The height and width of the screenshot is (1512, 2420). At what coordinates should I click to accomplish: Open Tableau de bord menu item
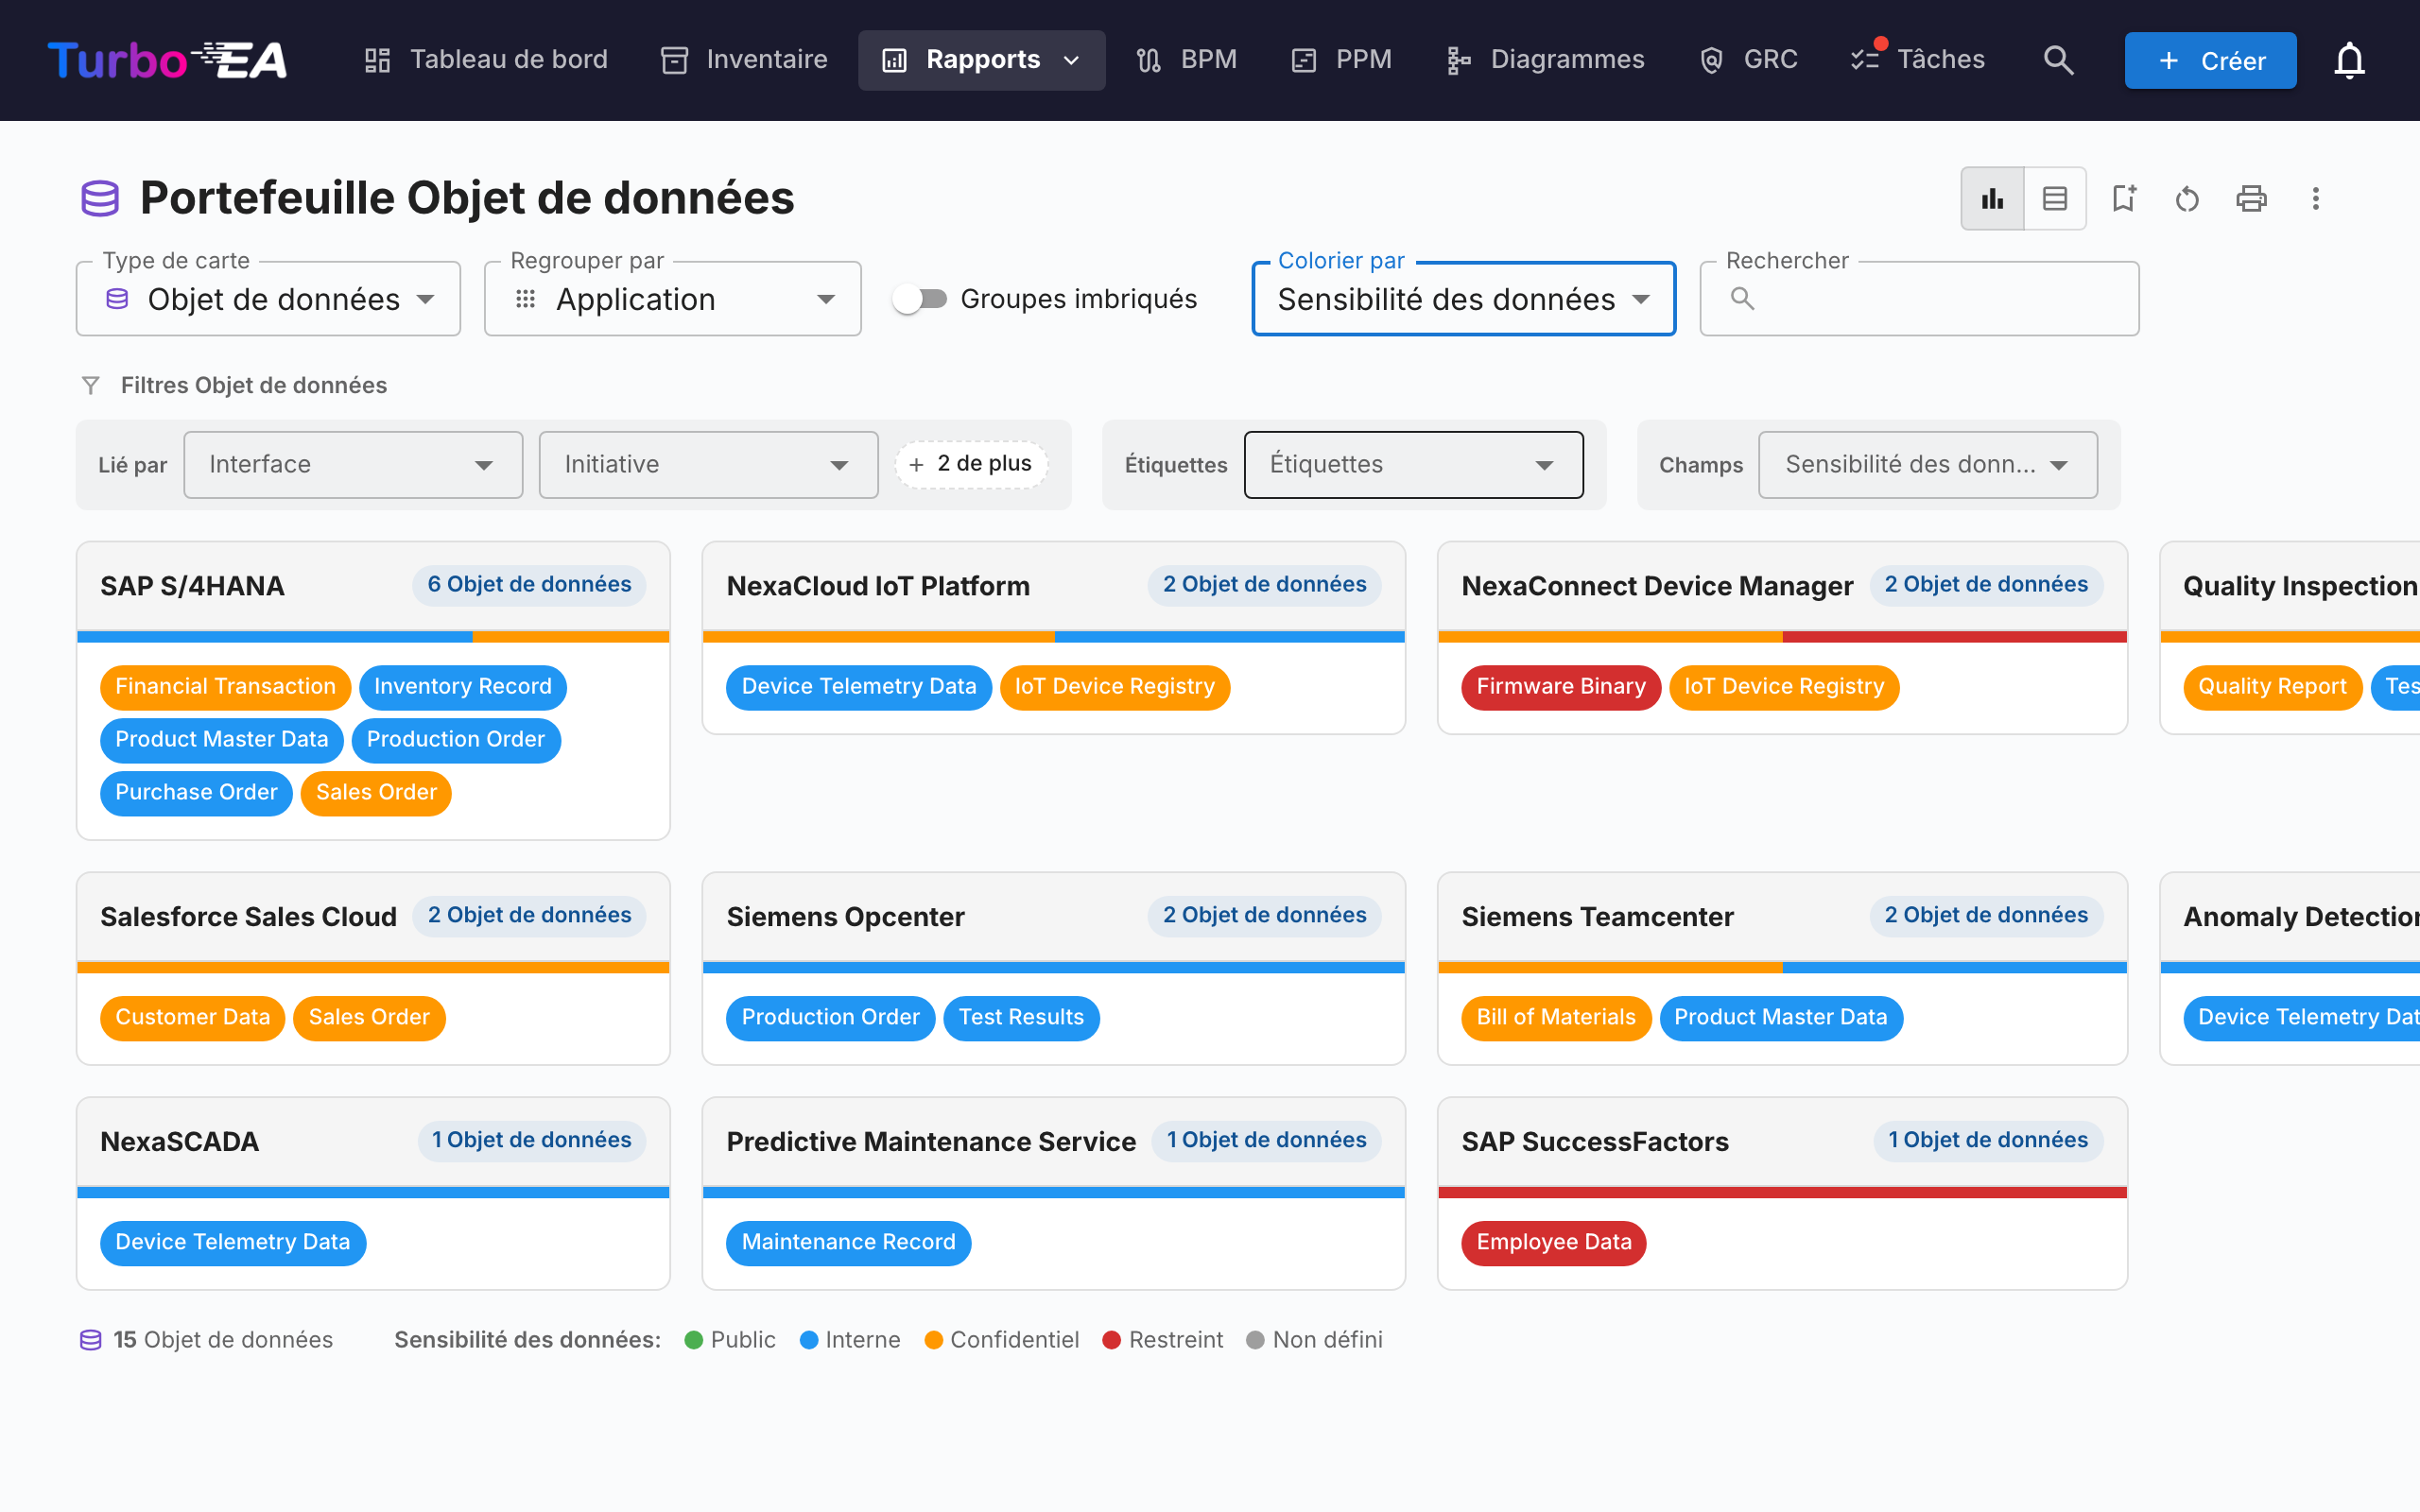tap(485, 60)
